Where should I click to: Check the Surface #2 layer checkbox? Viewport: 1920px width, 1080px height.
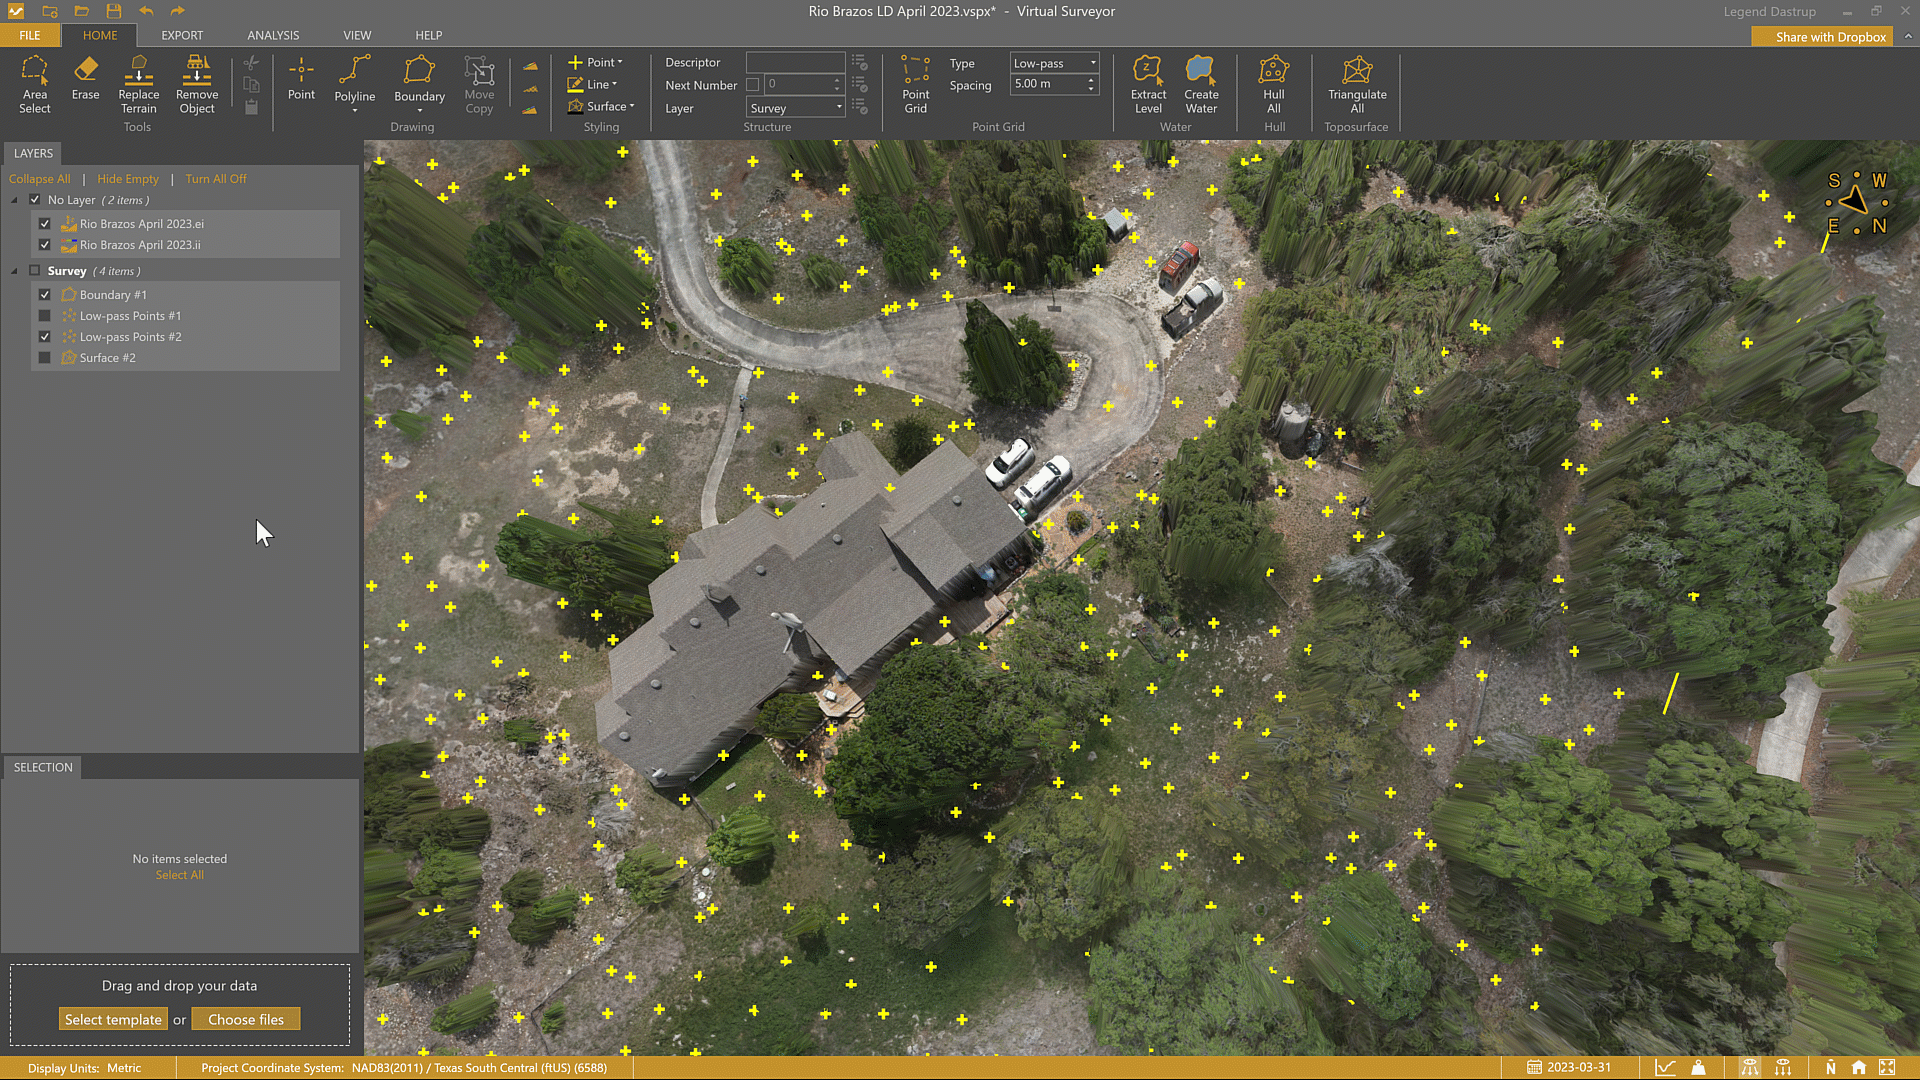pyautogui.click(x=45, y=358)
